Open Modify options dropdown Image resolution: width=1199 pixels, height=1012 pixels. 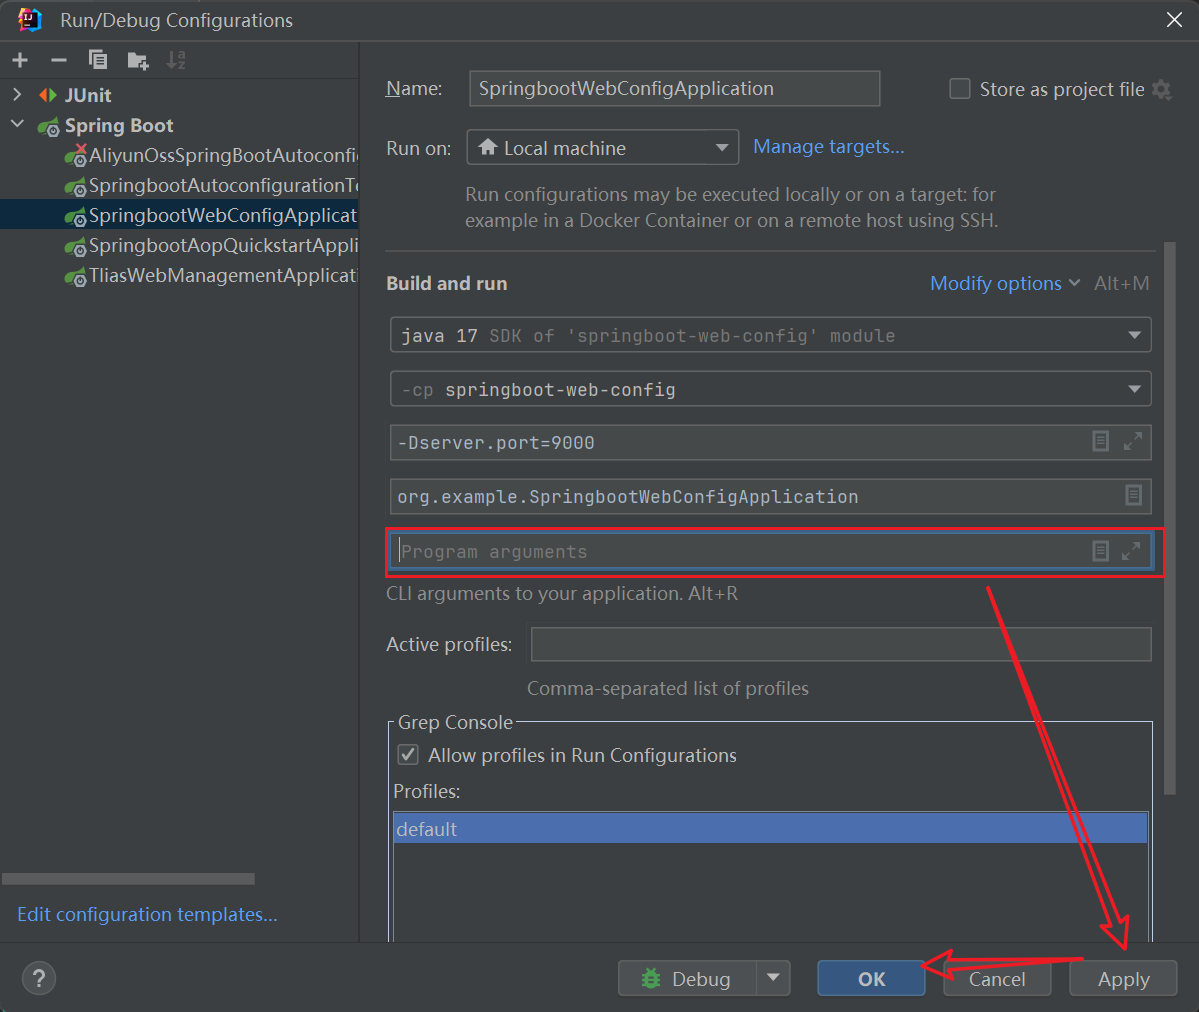(1005, 284)
